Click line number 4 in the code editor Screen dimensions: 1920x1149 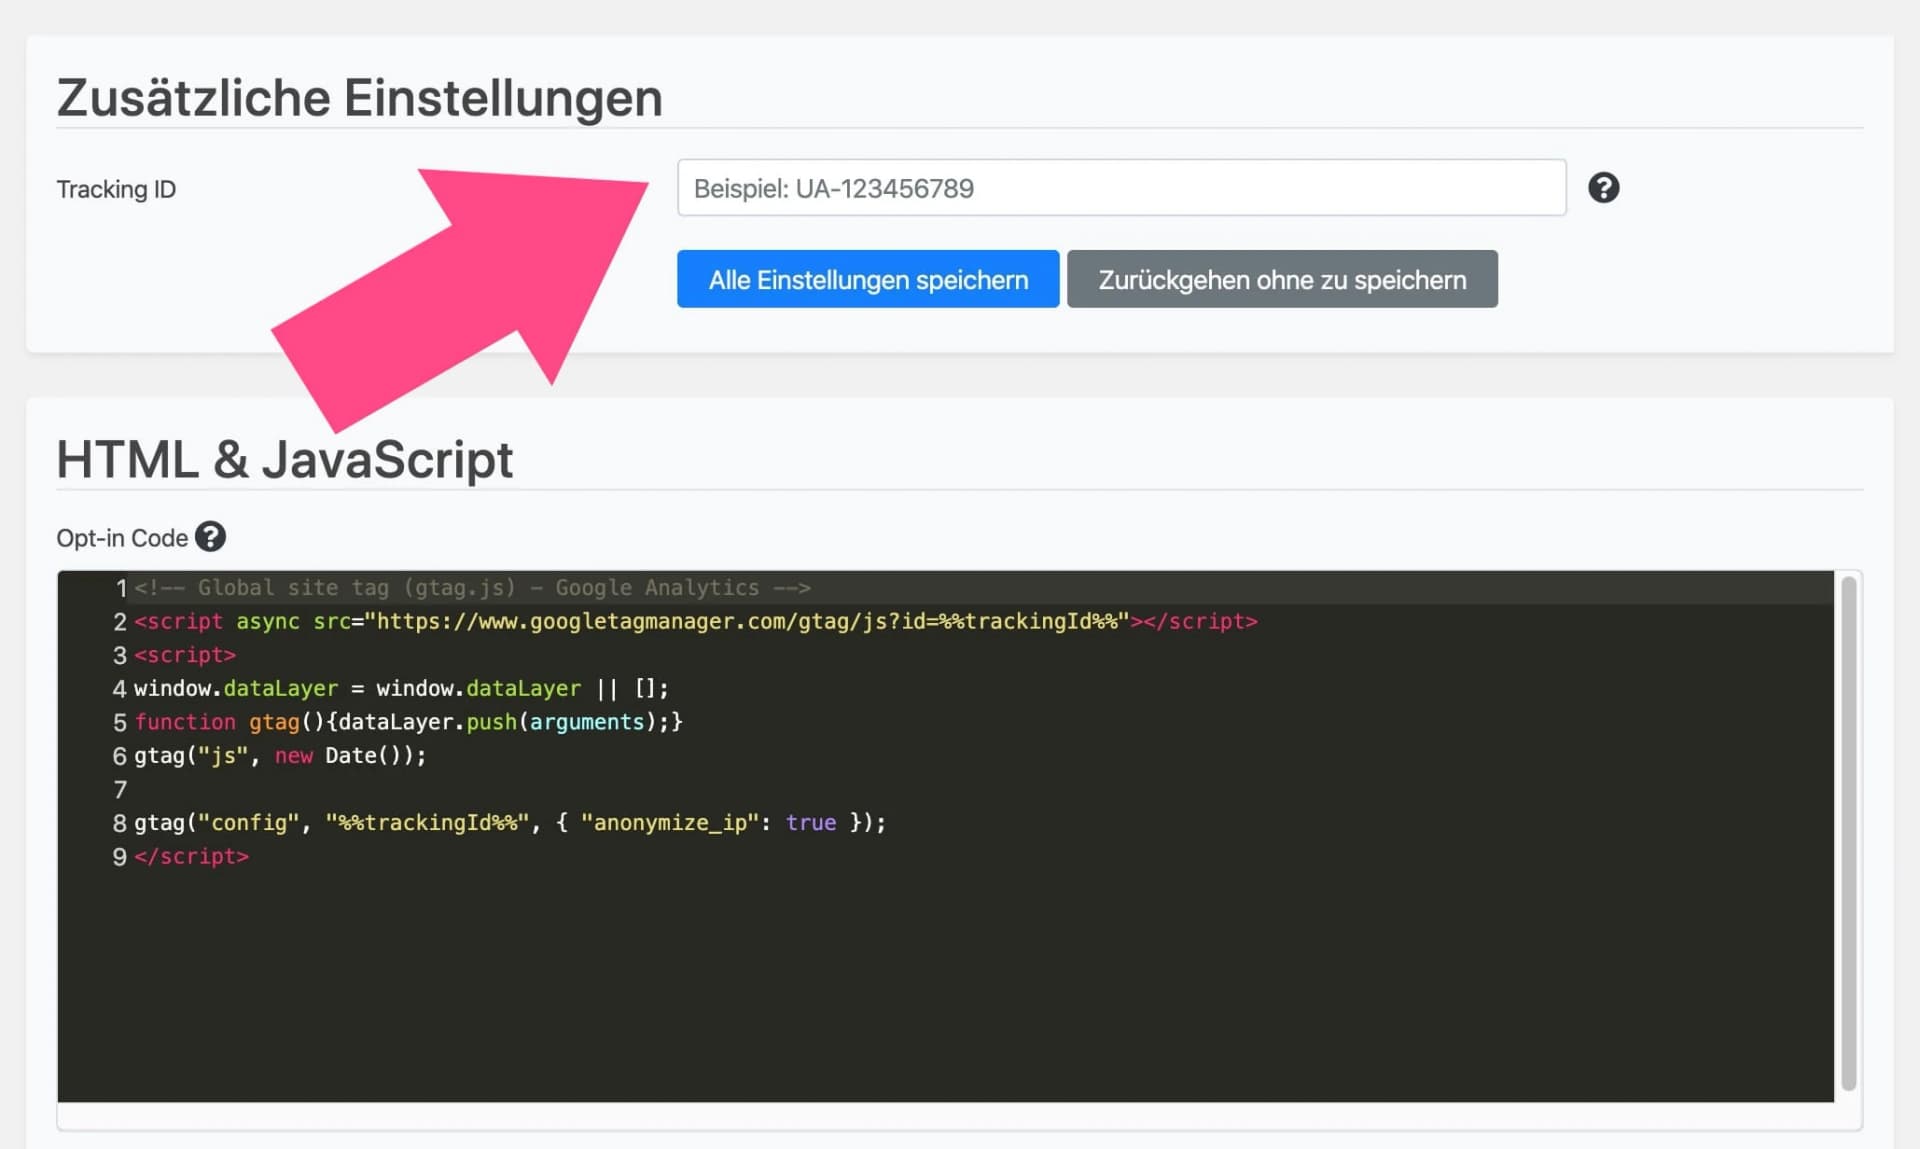pos(119,688)
